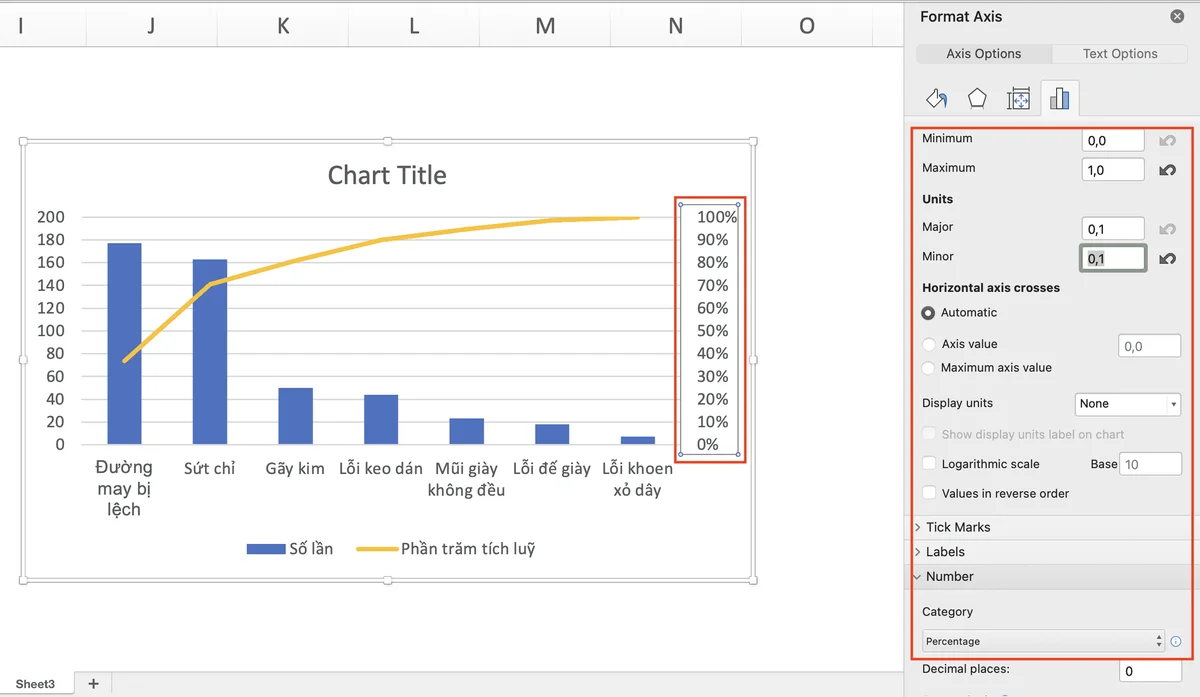Click the Decimal places field
Screen dimensions: 1200x697
pyautogui.click(x=1150, y=671)
